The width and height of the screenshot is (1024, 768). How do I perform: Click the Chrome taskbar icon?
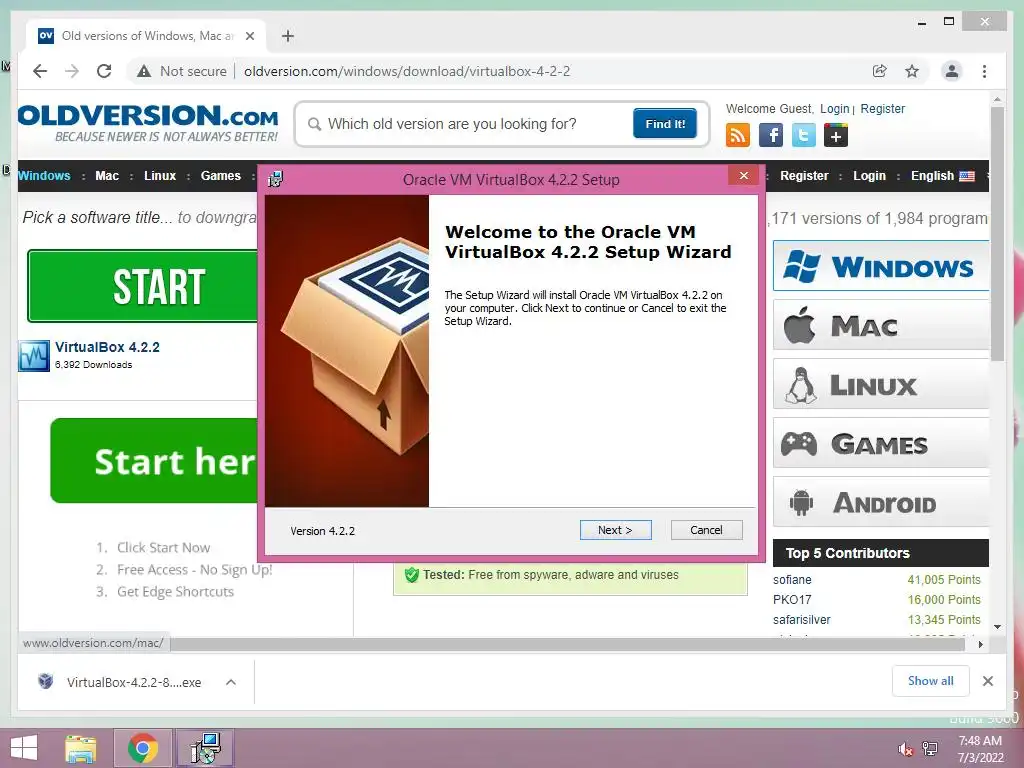pyautogui.click(x=143, y=748)
